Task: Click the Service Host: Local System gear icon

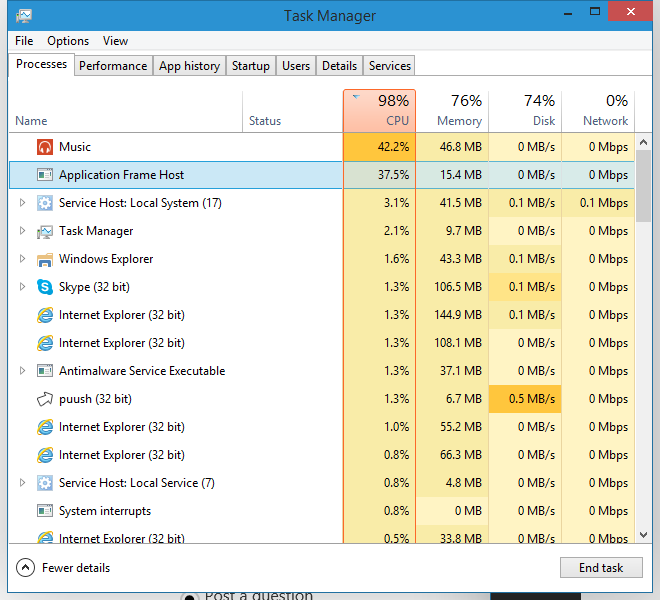Action: pyautogui.click(x=45, y=203)
